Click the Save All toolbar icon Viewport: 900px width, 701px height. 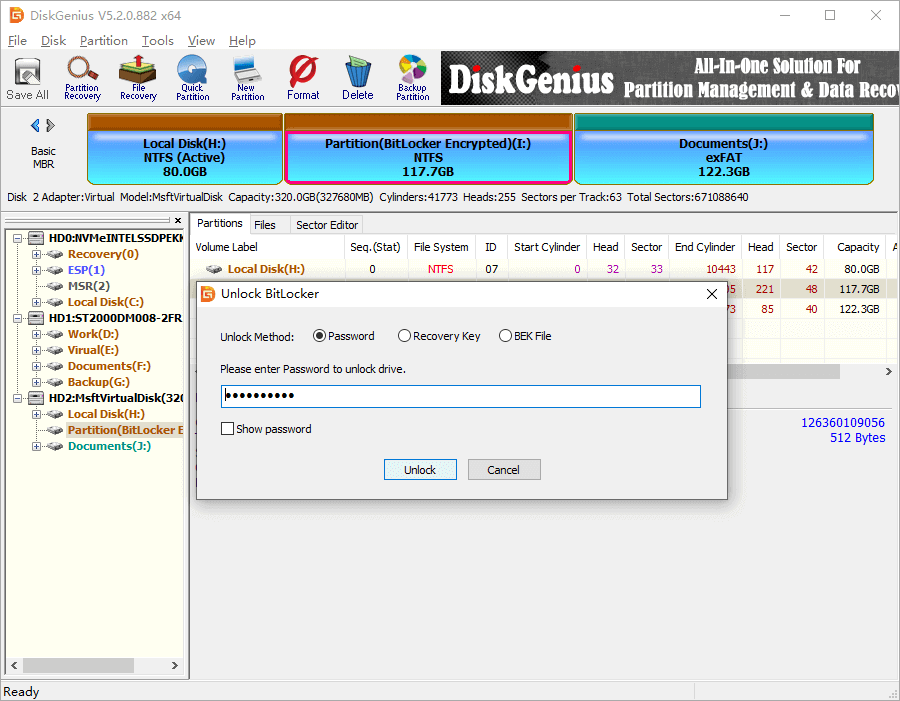click(27, 78)
